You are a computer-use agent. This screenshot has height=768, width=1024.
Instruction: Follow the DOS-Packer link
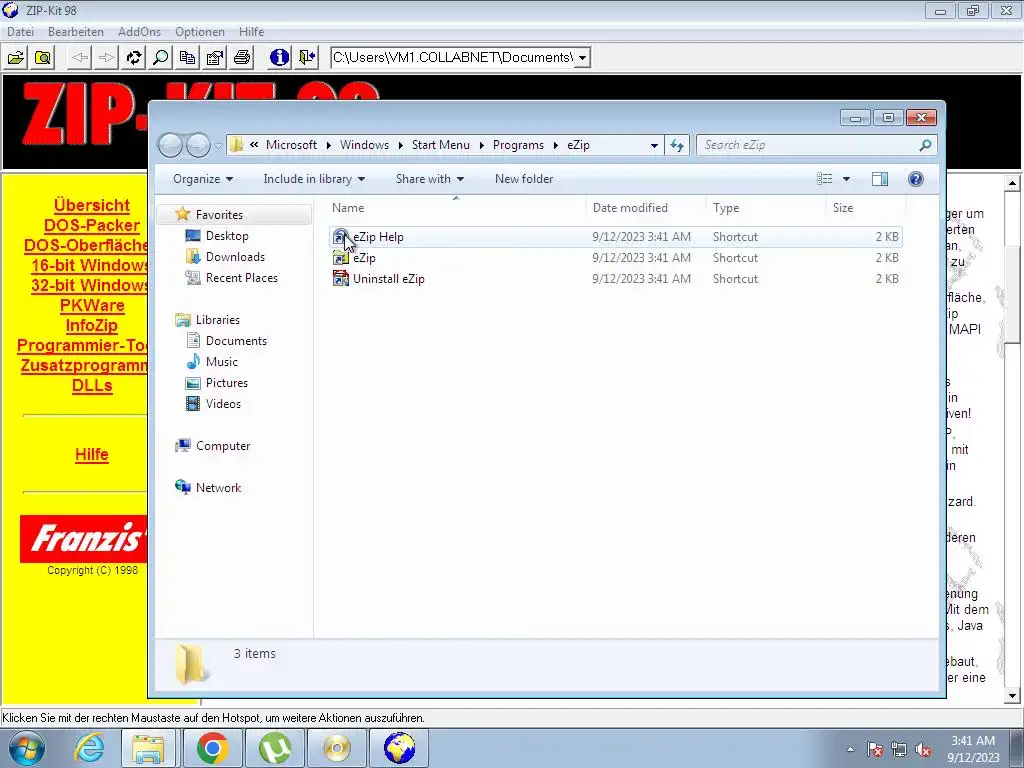[x=91, y=225]
